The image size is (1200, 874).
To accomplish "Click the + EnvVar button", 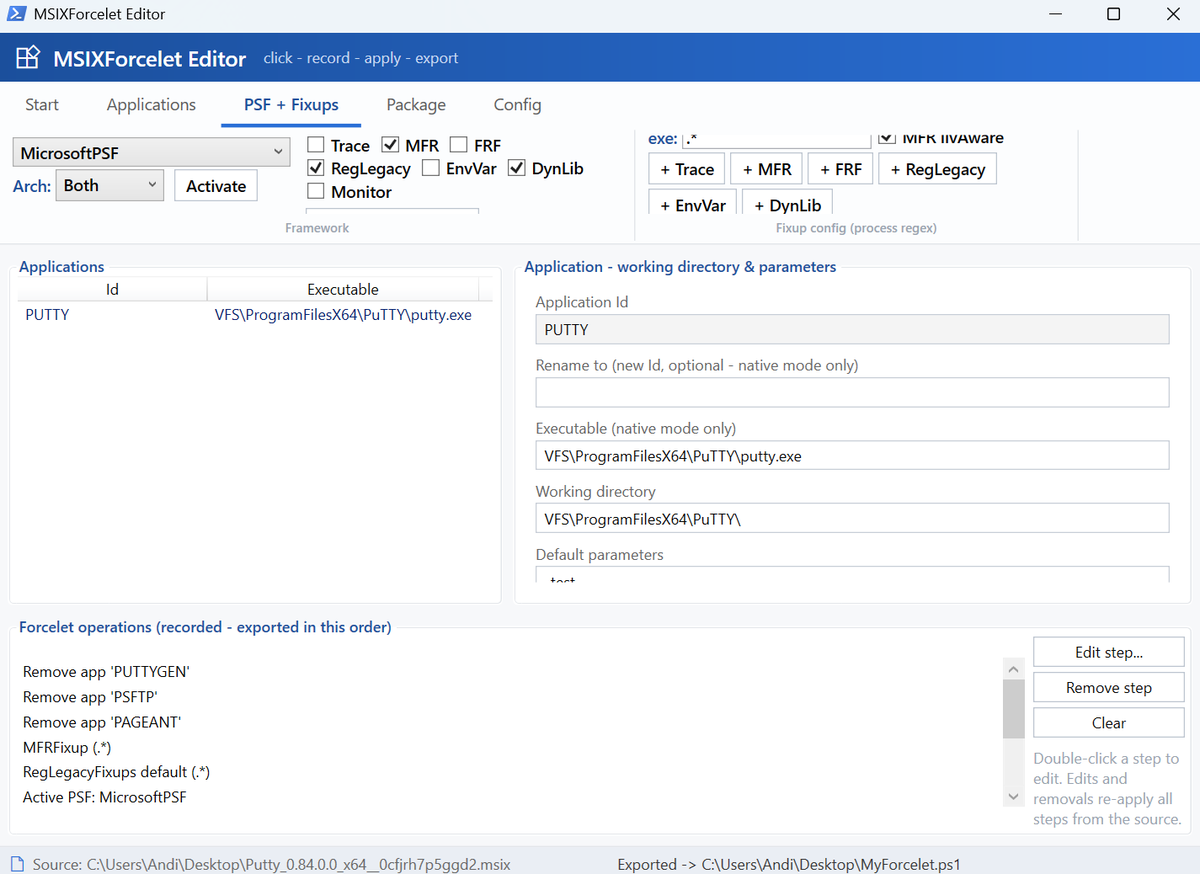I will pos(693,202).
